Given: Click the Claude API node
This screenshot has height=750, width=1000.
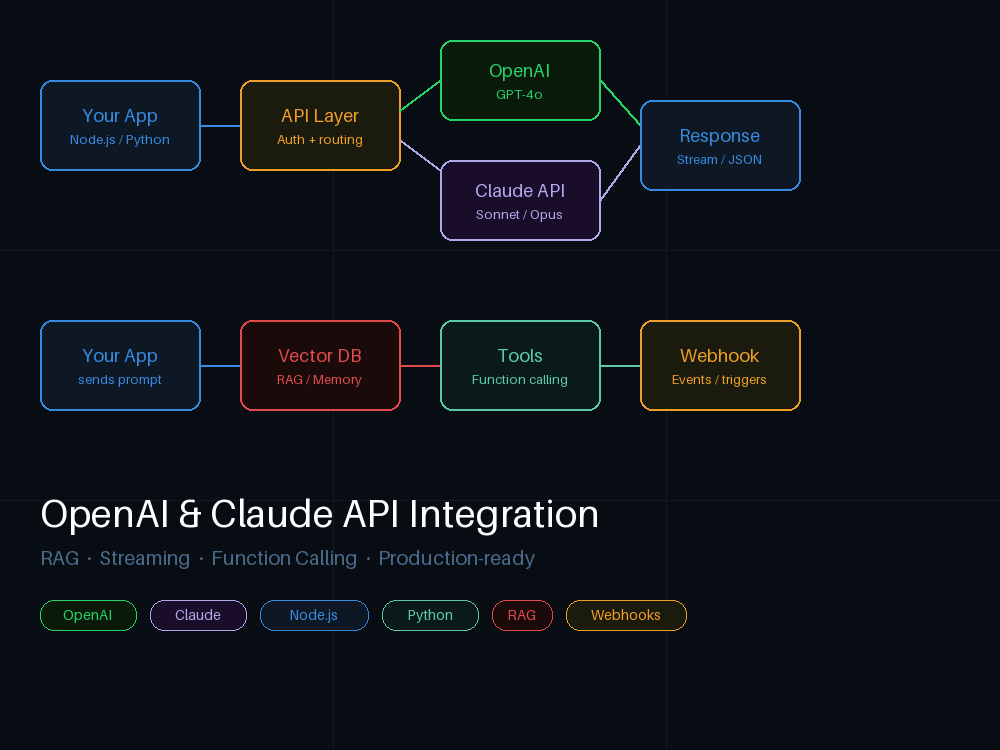Looking at the screenshot, I should pos(520,200).
